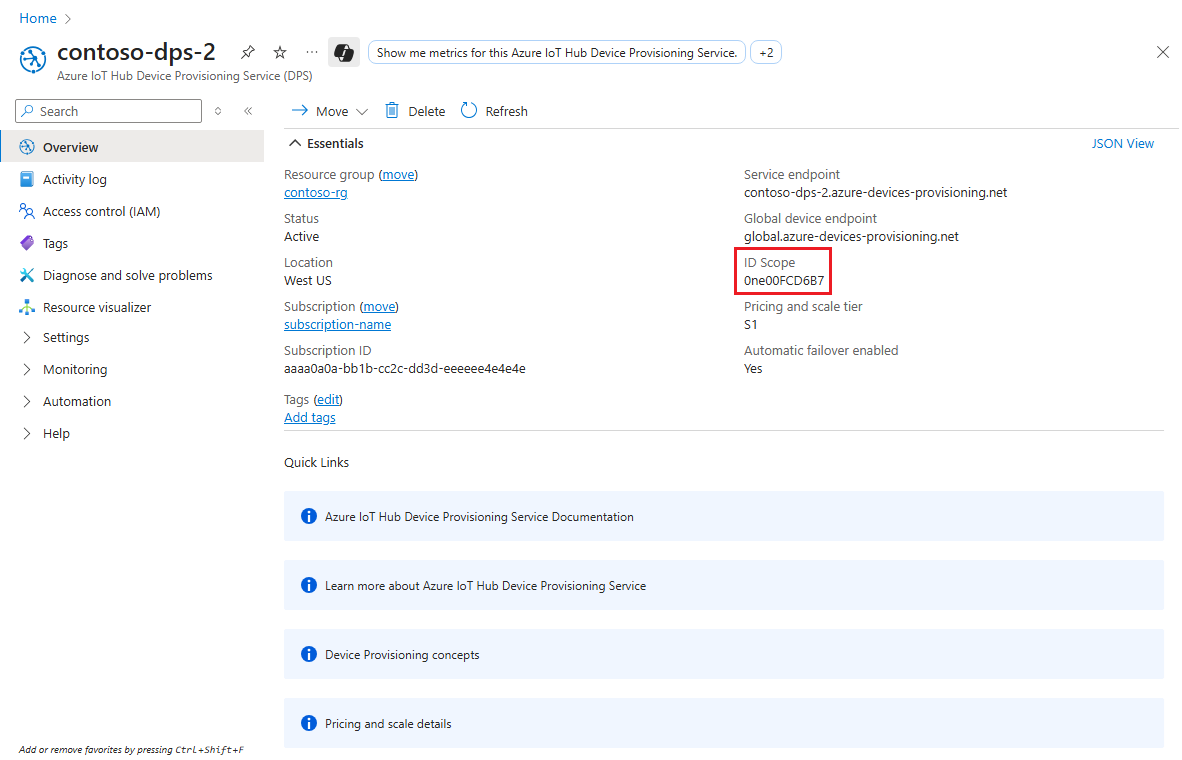Open the more options ellipsis menu
1182x760 pixels.
(310, 51)
